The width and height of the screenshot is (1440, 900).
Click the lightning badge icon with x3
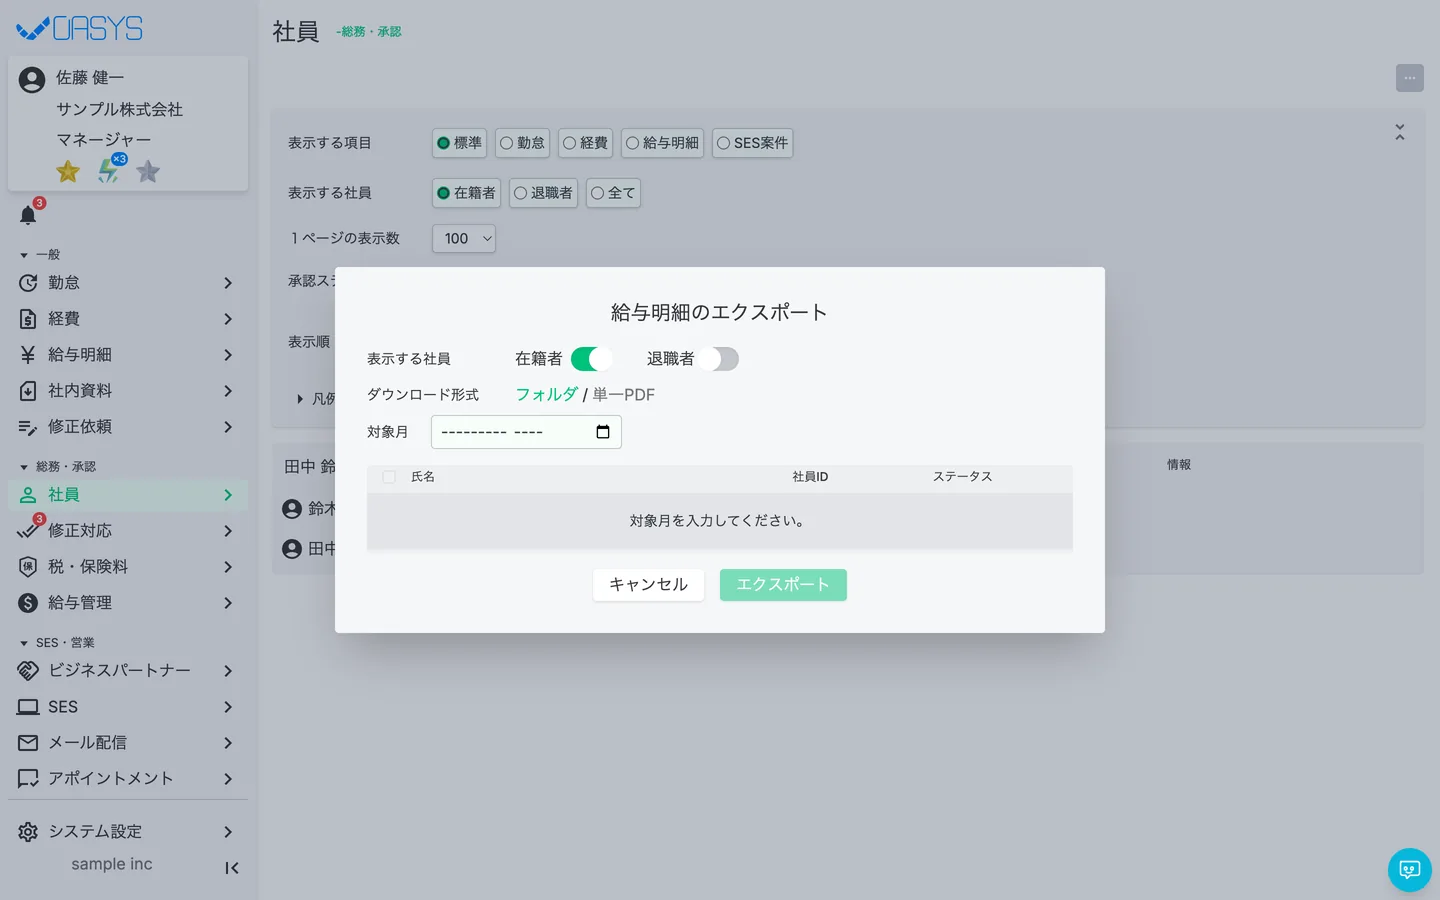110,170
